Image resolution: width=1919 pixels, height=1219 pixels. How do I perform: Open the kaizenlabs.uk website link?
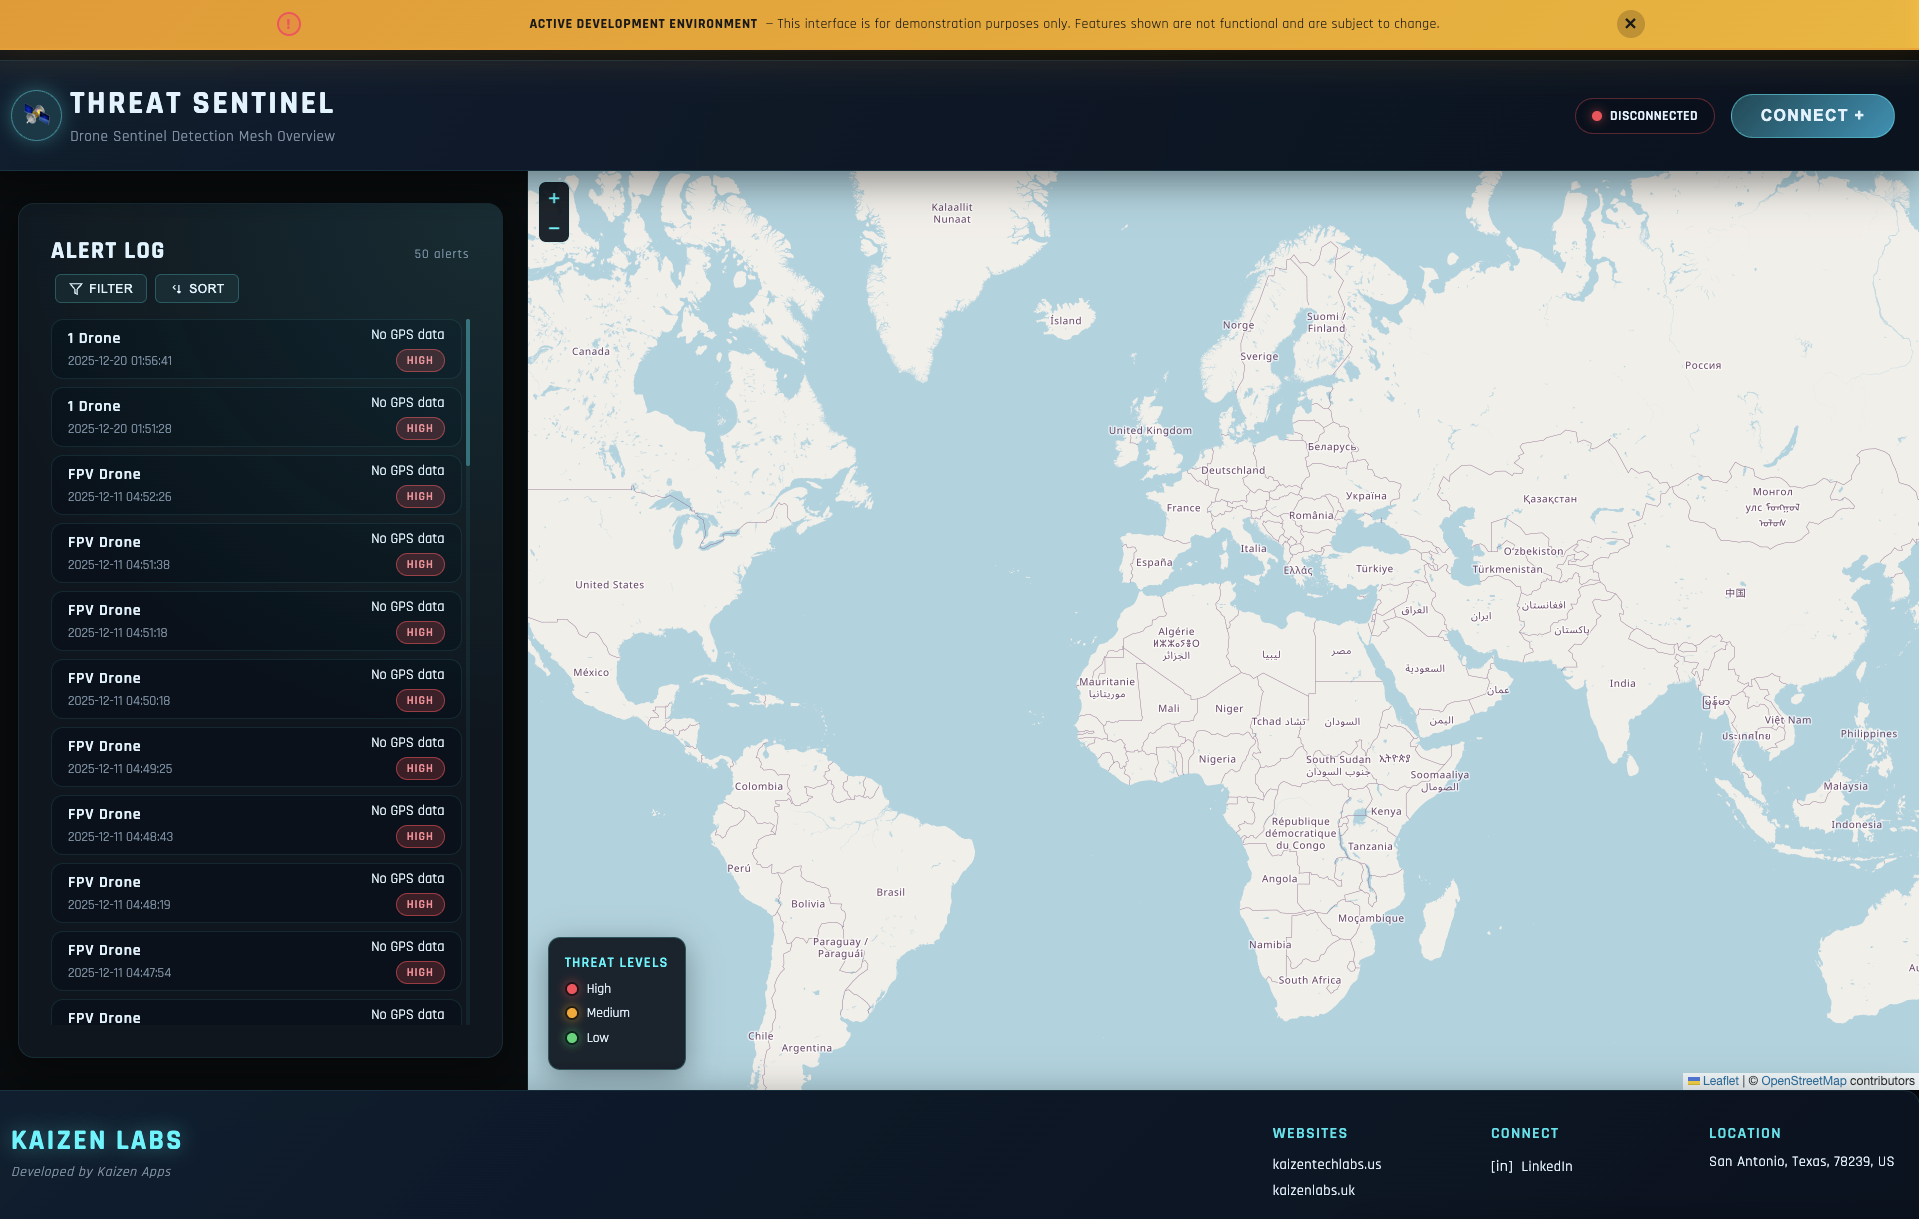pos(1313,1190)
